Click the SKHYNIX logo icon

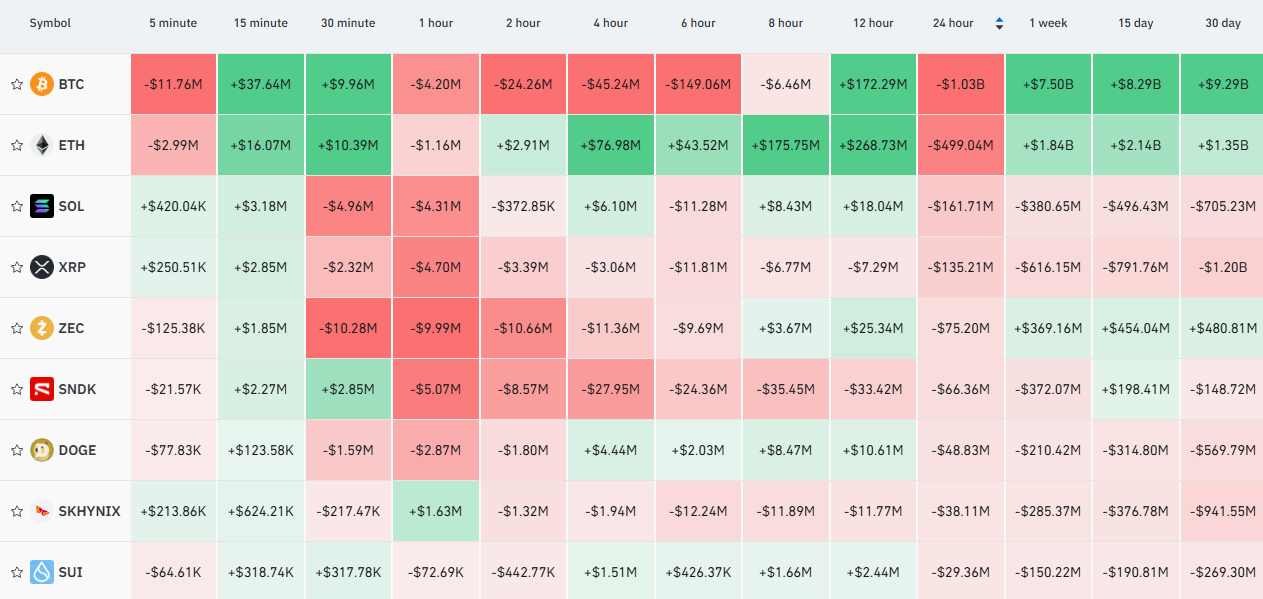pyautogui.click(x=42, y=511)
